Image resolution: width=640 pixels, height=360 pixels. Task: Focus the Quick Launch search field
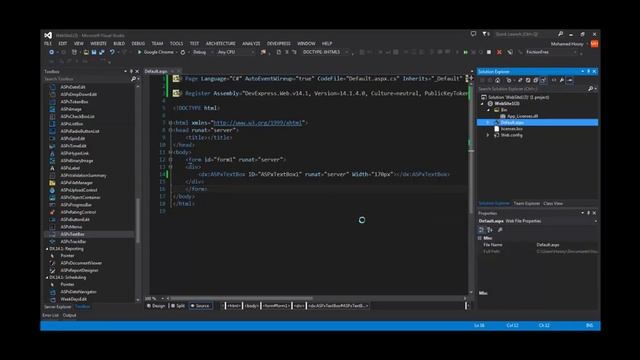tap(525, 34)
